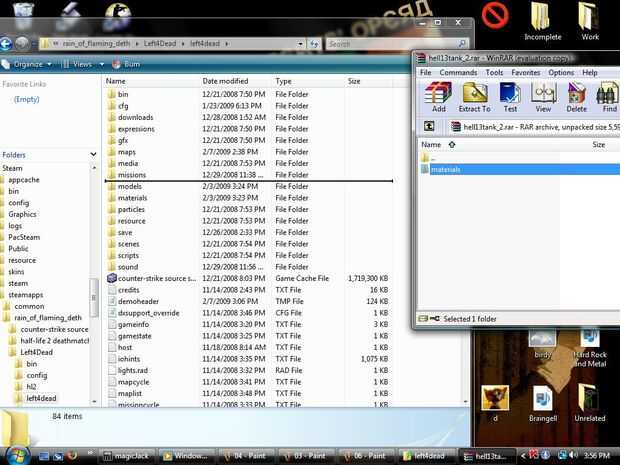Go up one level in WinRAR archive
Image resolution: width=620 pixels, height=465 pixels.
click(429, 126)
